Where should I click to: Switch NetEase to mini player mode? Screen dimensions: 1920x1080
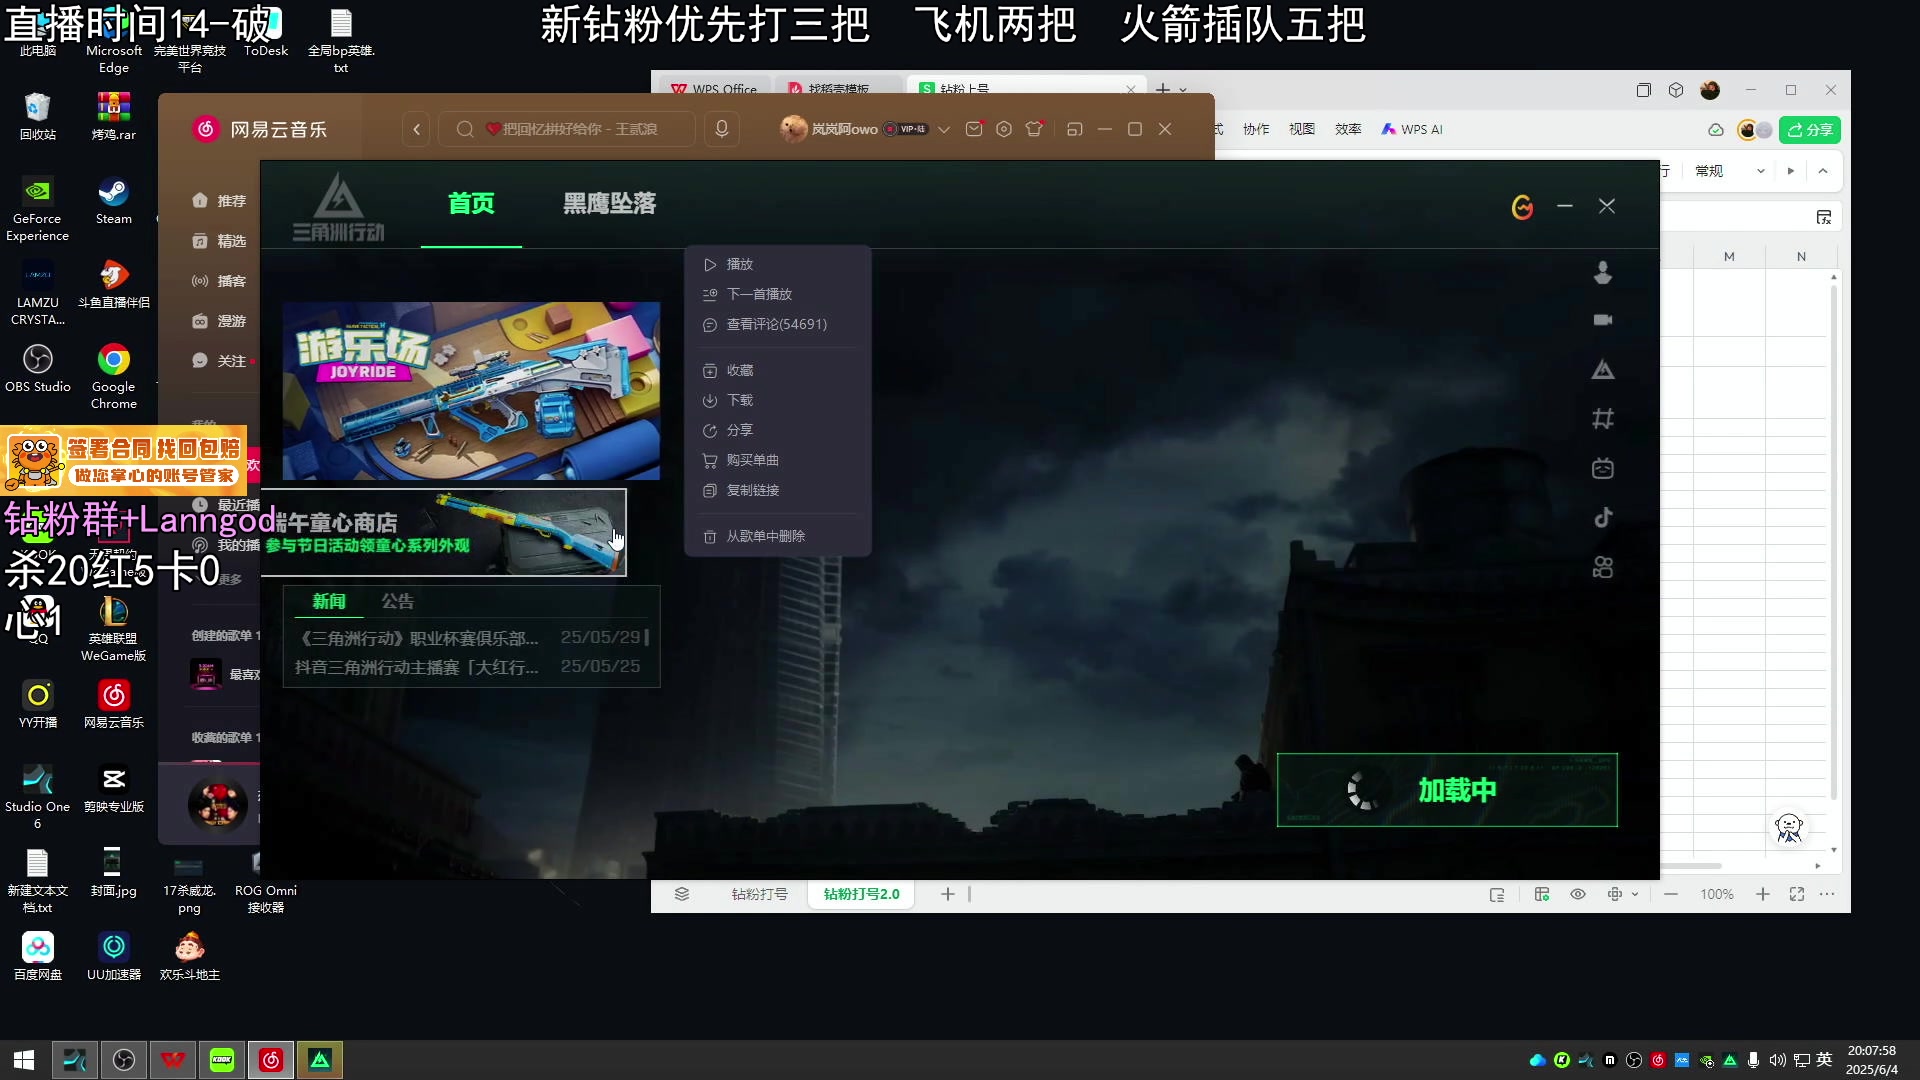[x=1075, y=129]
